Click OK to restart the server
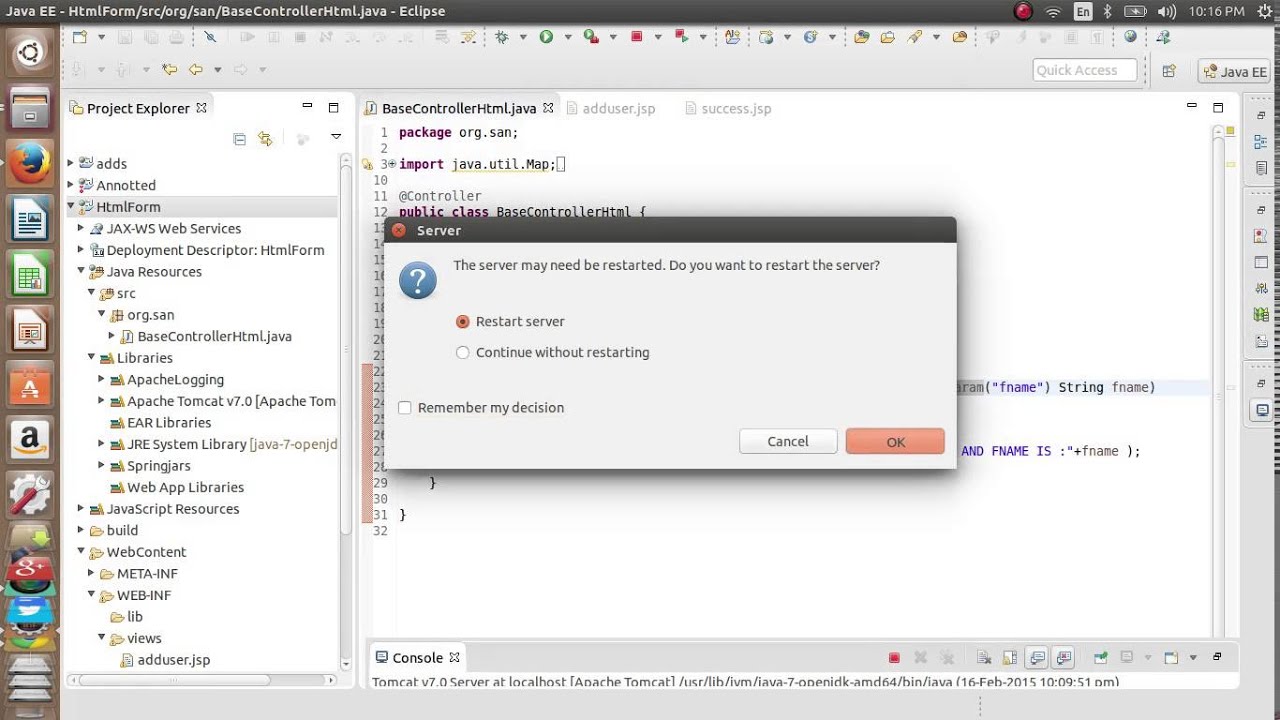This screenshot has width=1280, height=720. point(895,441)
